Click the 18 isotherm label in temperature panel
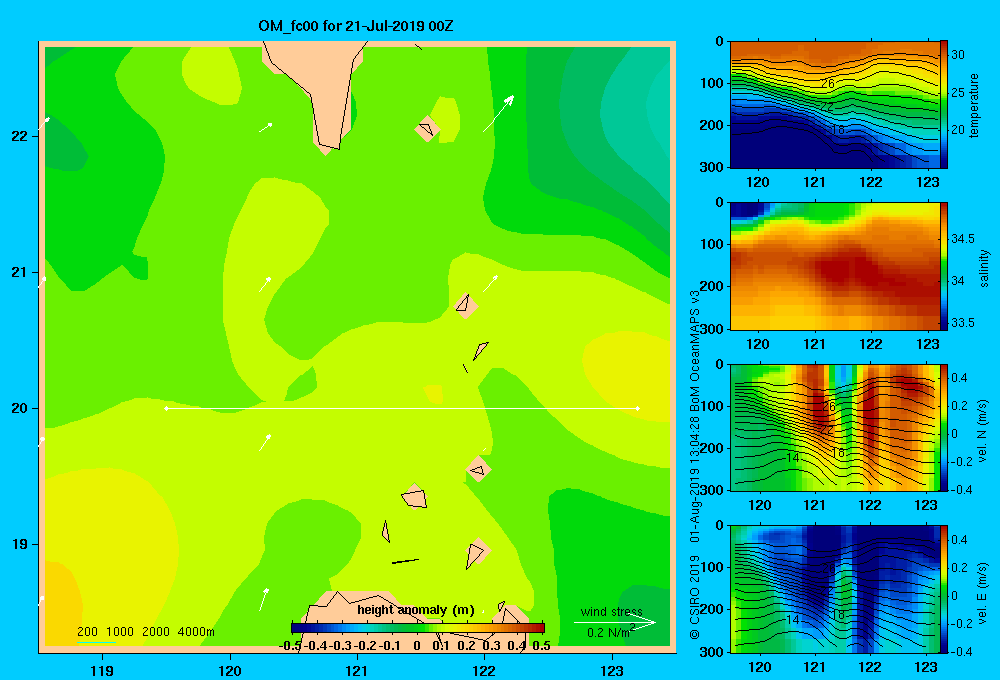This screenshot has width=1000, height=680. click(838, 129)
